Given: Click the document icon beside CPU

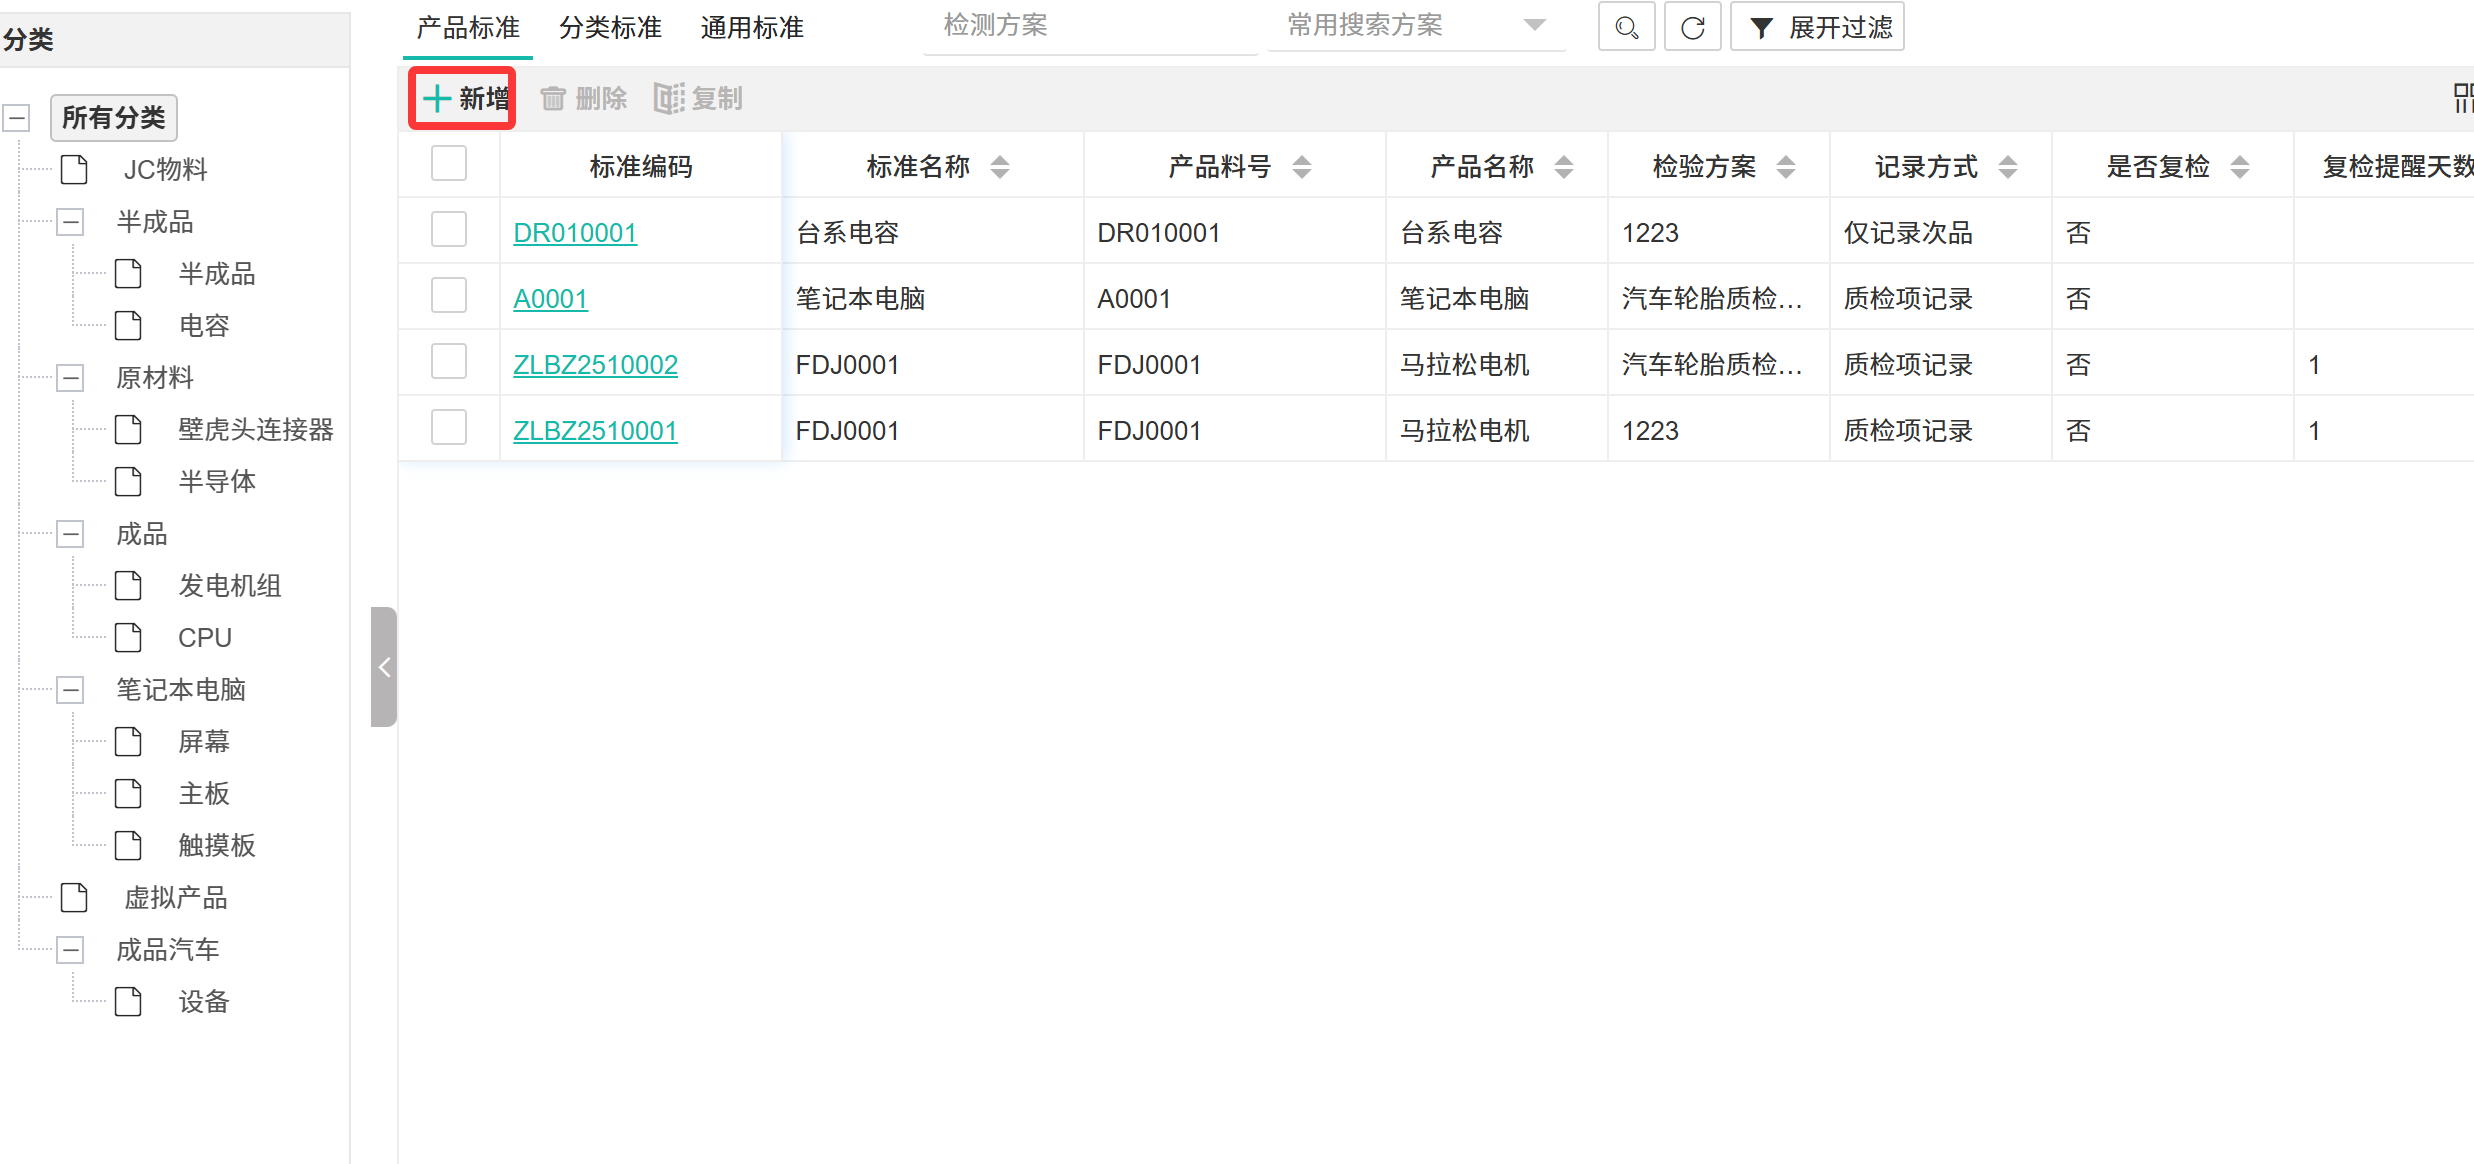Looking at the screenshot, I should (129, 637).
